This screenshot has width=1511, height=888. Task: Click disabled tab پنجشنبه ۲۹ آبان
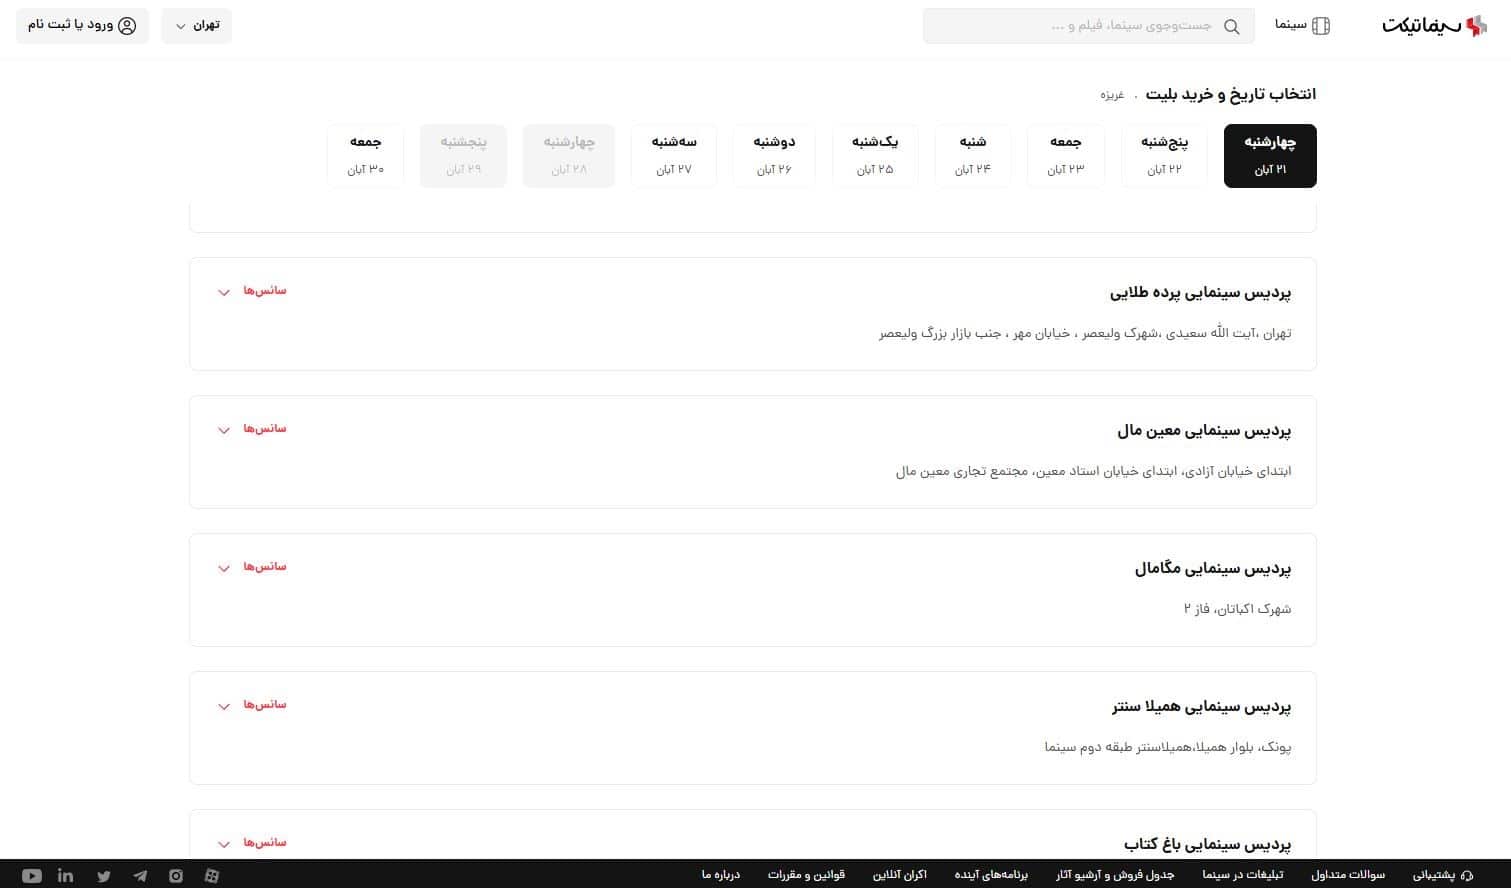pos(463,156)
